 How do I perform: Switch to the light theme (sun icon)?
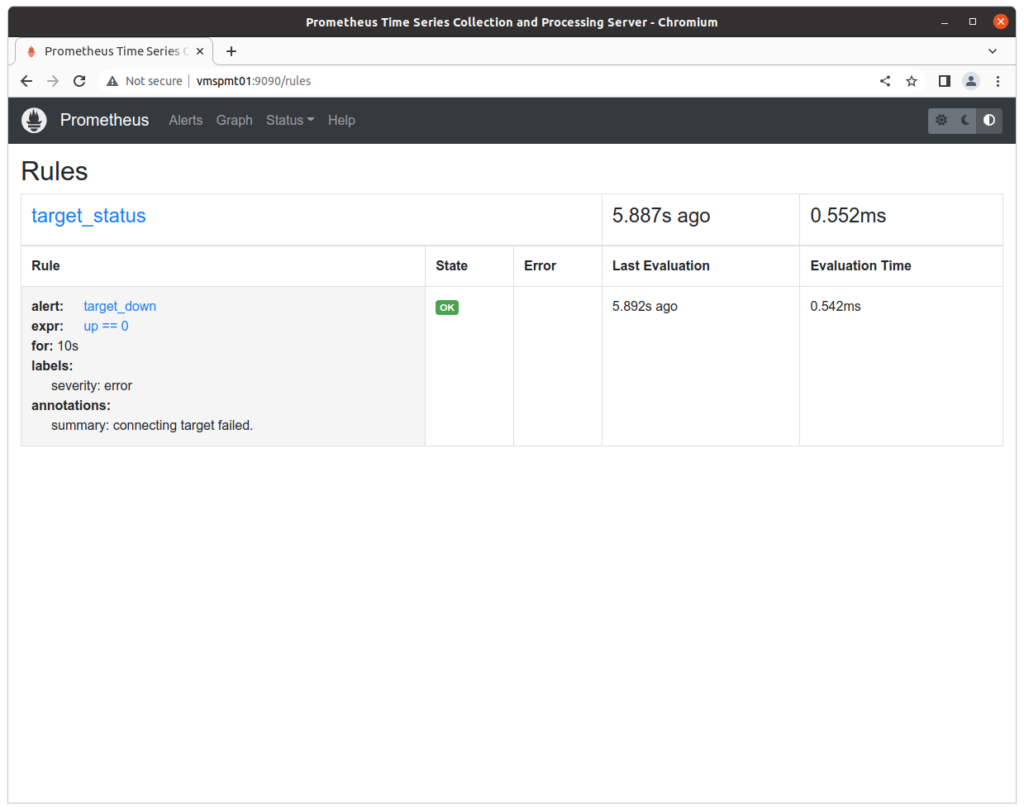tap(941, 120)
